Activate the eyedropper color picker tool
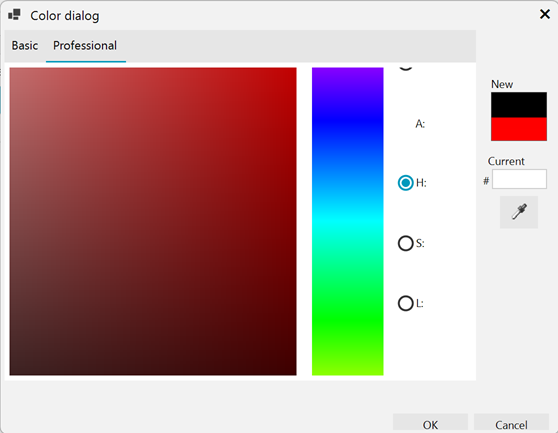The width and height of the screenshot is (558, 433). click(519, 212)
